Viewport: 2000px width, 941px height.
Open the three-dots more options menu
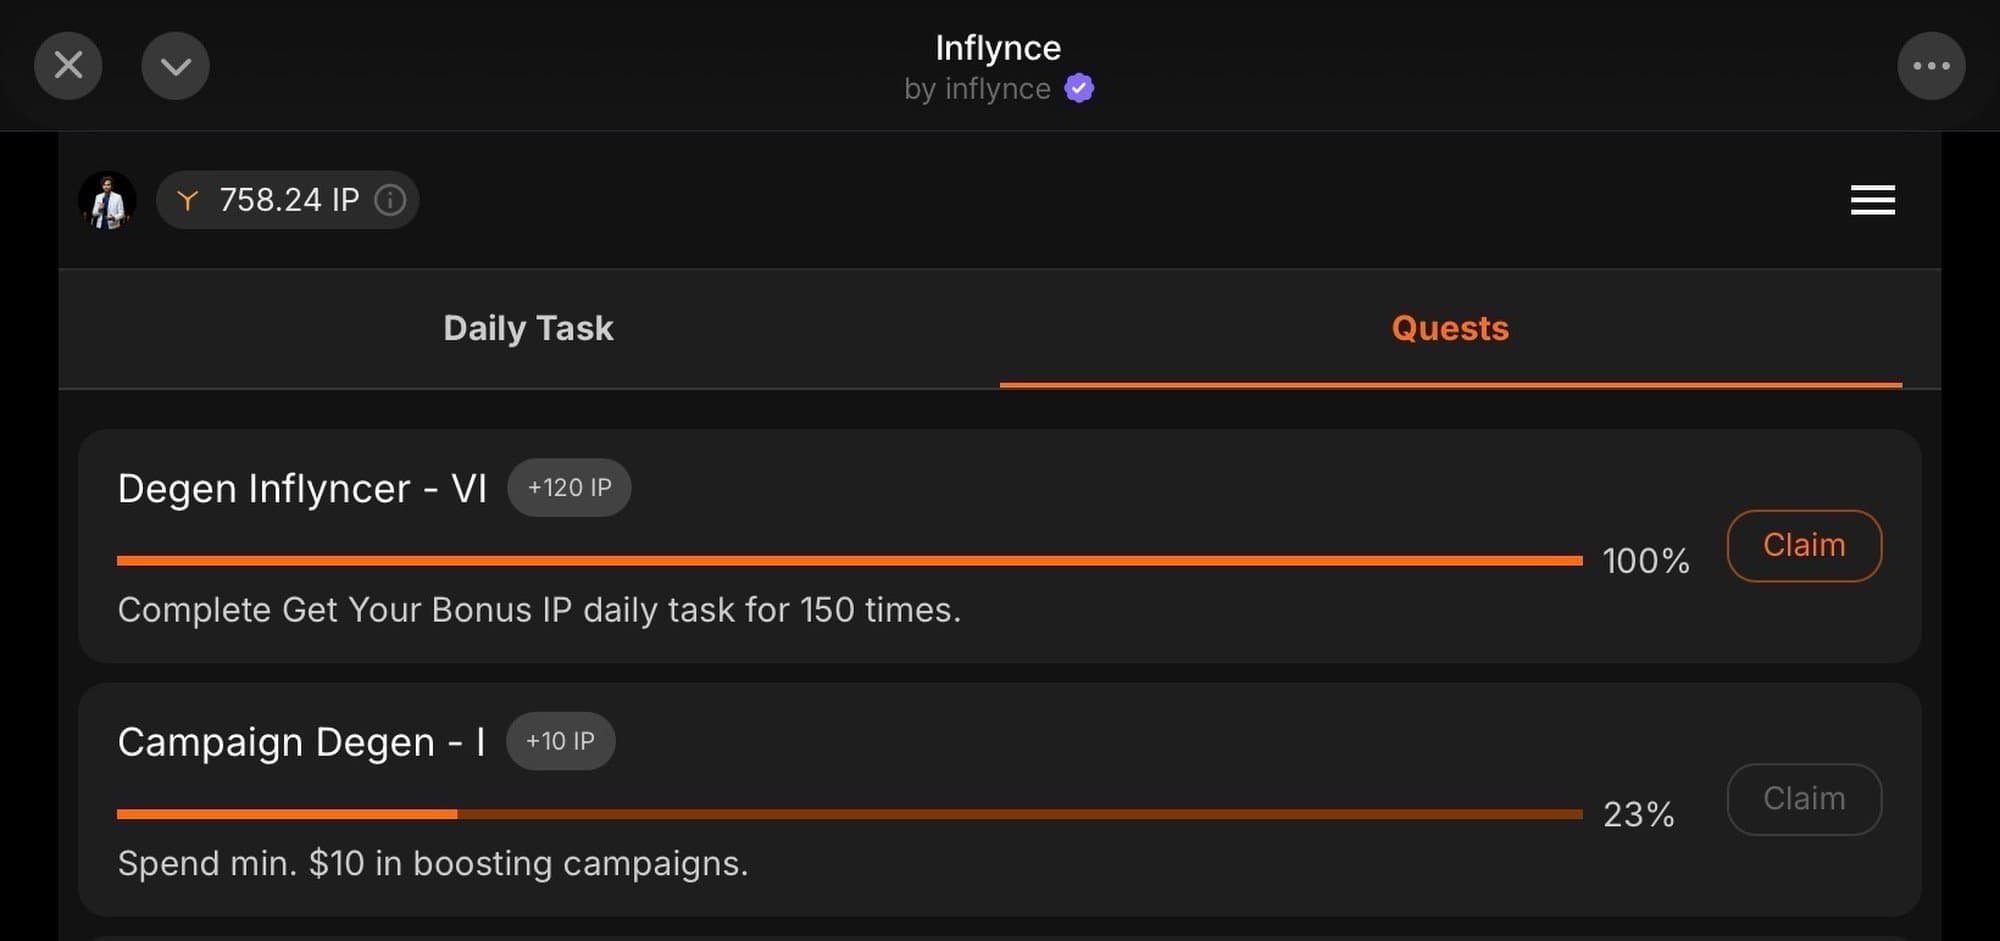coord(1931,66)
